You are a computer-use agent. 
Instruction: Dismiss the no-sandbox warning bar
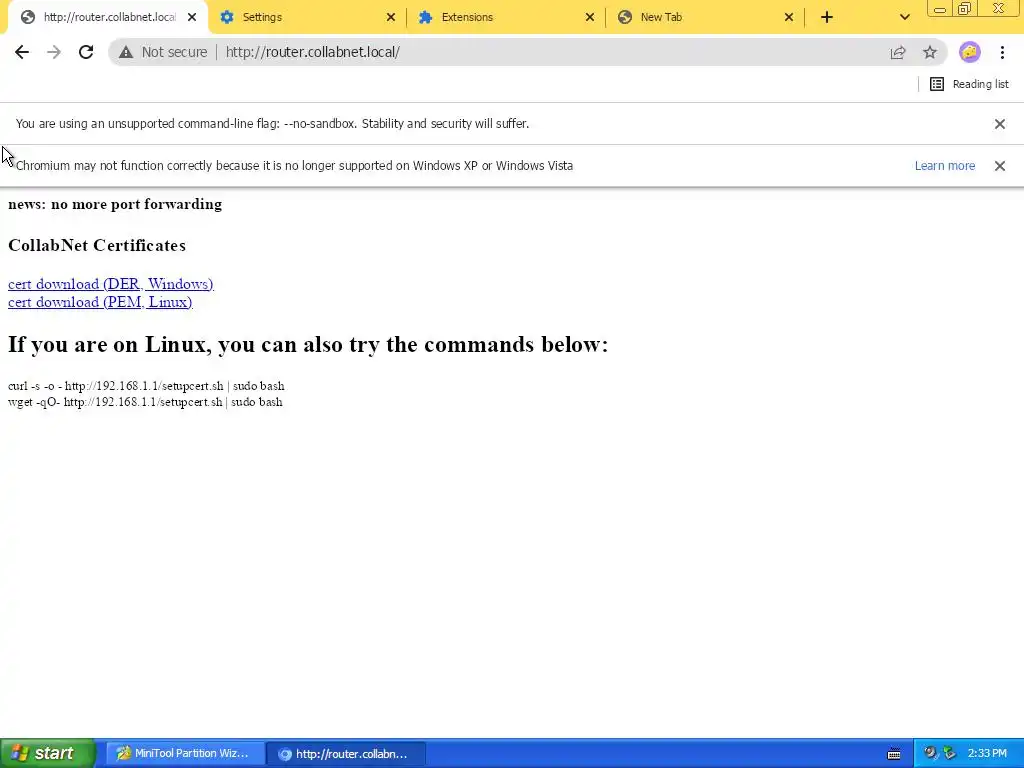point(1000,123)
